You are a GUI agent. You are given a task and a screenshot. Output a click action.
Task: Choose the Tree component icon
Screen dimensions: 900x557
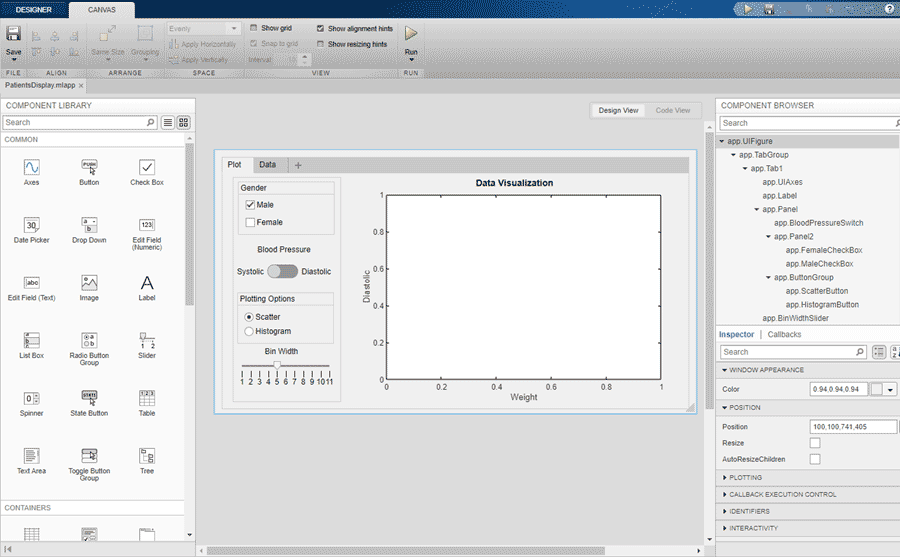pyautogui.click(x=147, y=456)
